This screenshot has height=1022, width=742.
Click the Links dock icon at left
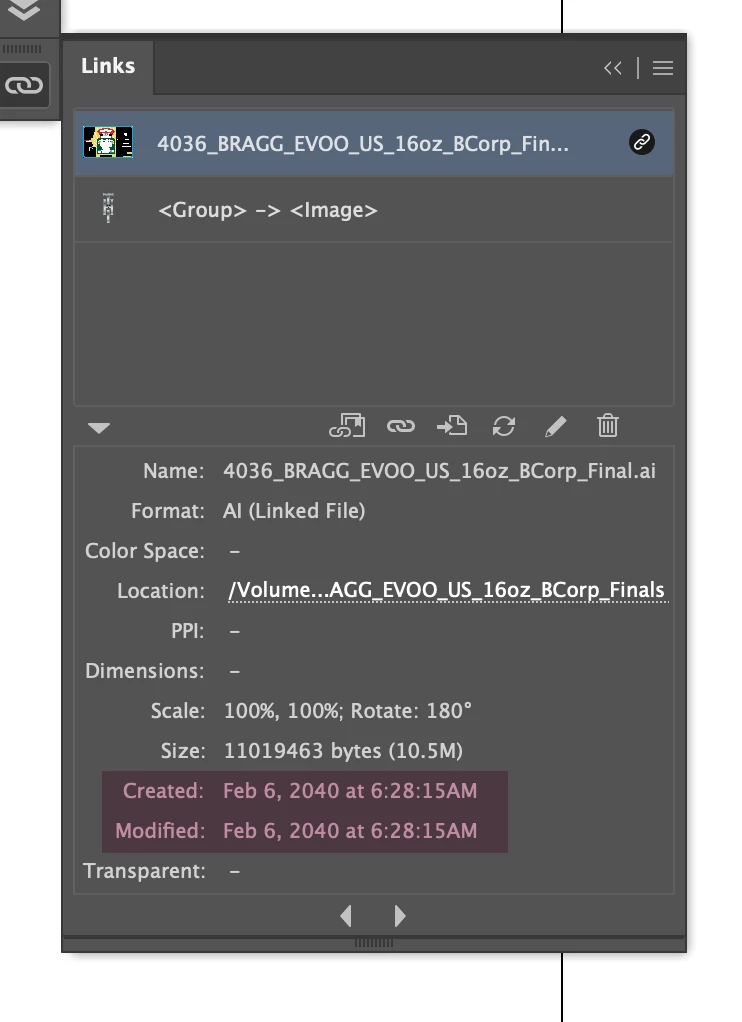[24, 85]
